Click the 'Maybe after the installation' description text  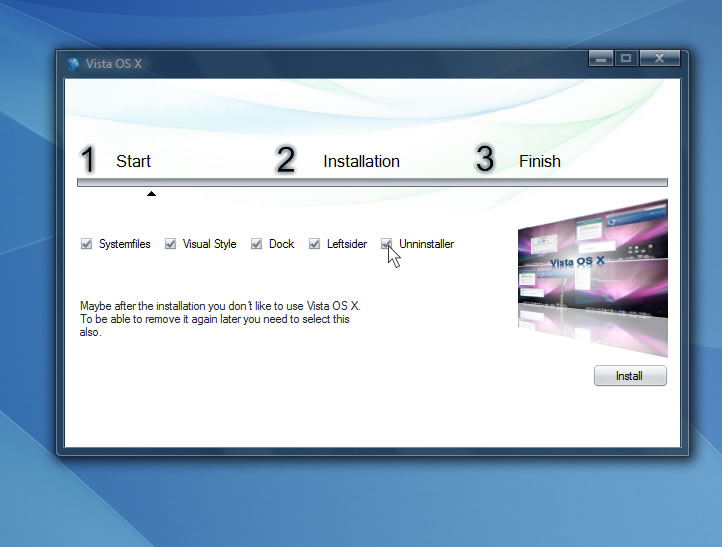point(220,319)
